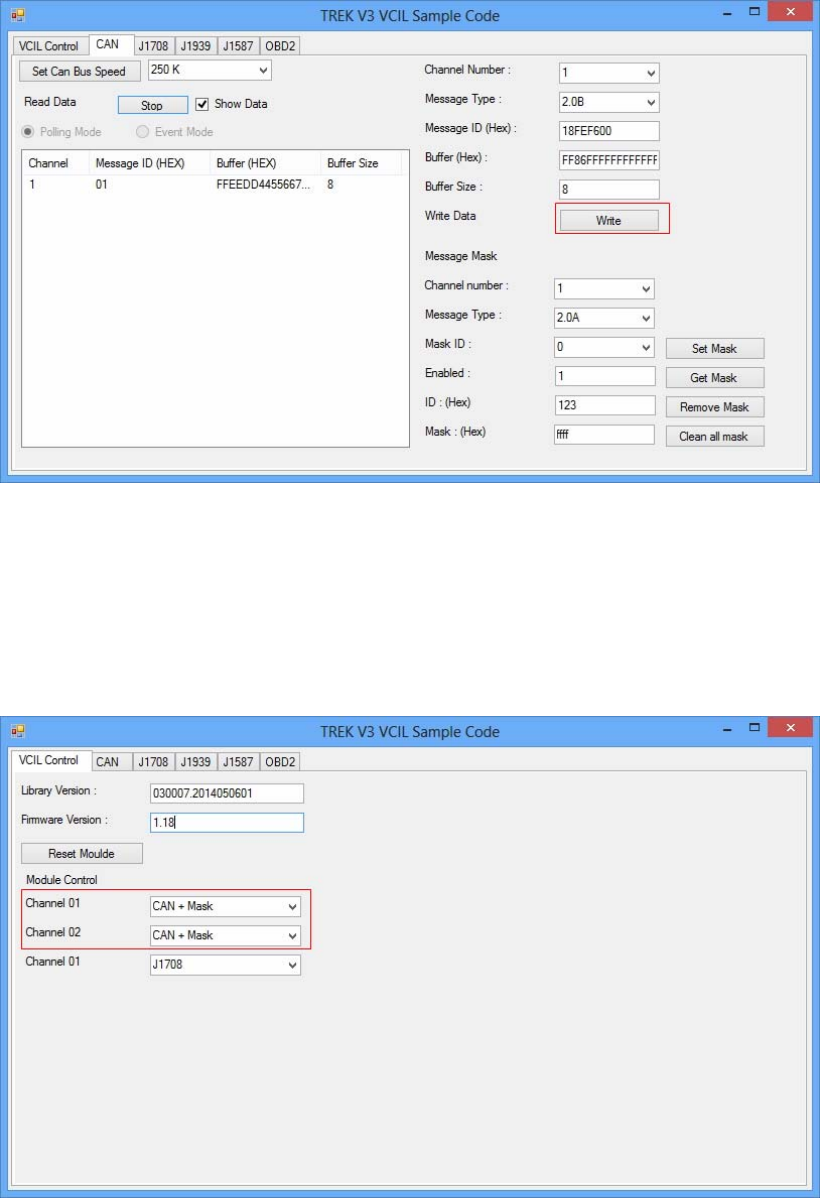Viewport: 820px width, 1198px height.
Task: Click the app icon in the lower window title bar
Action: click(18, 731)
